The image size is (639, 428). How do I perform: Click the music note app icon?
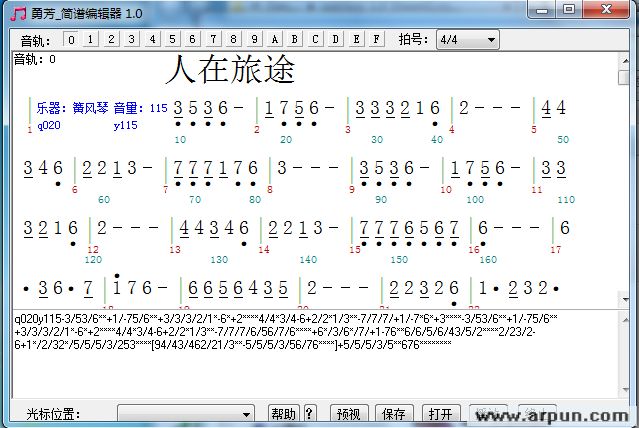tap(18, 13)
